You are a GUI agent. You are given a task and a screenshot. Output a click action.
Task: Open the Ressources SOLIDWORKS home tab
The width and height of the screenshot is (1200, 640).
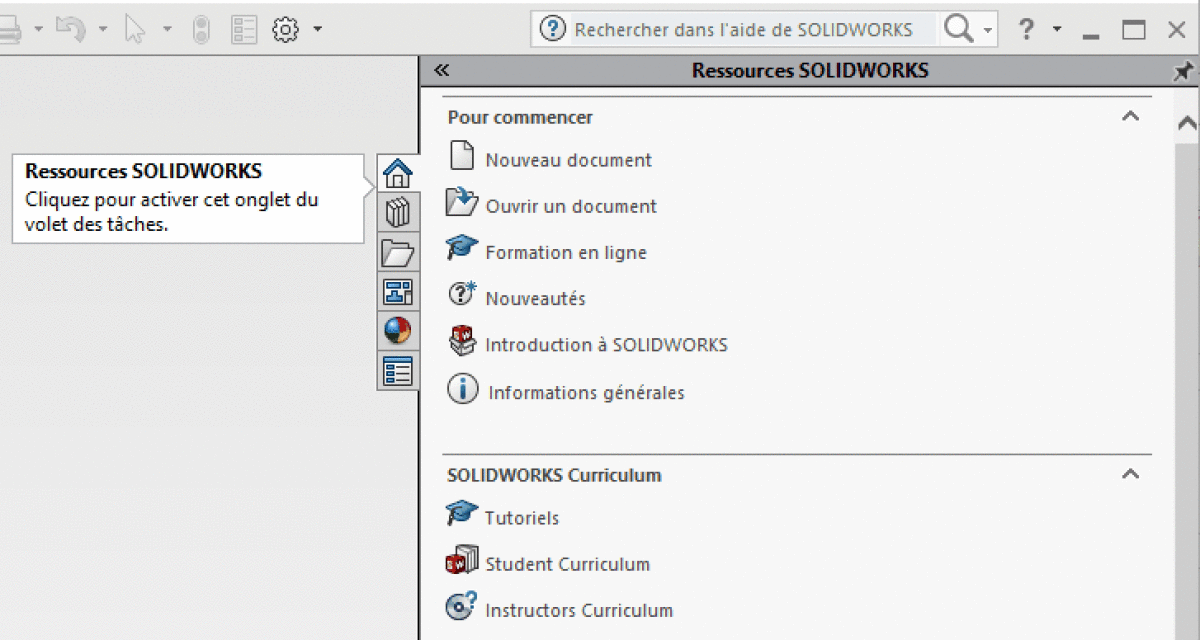(398, 173)
